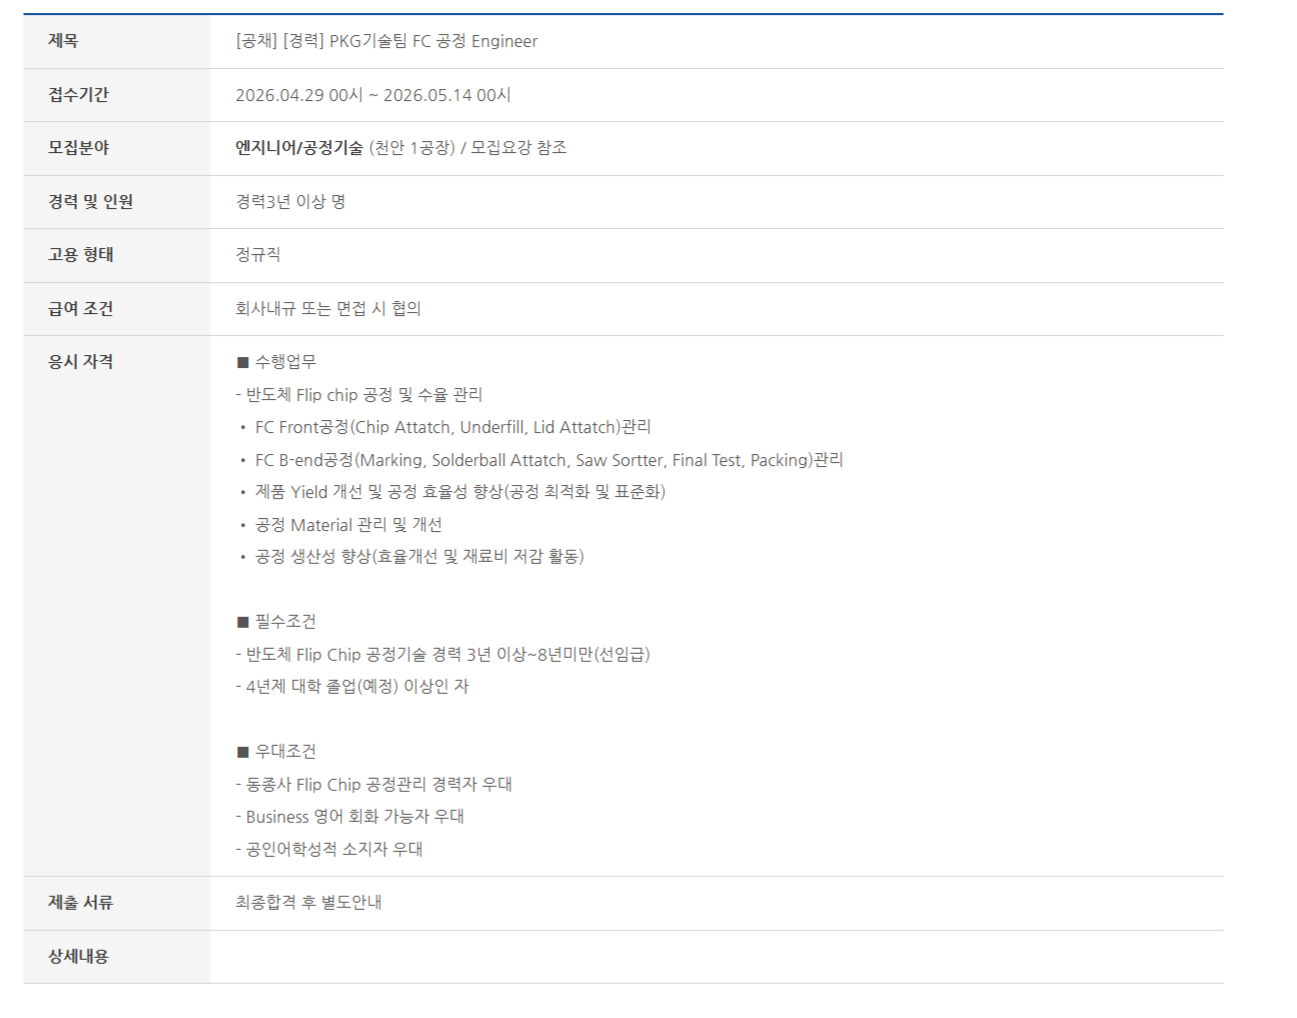The height and width of the screenshot is (1018, 1297).
Task: Click the 상세내용 row label
Action: click(x=78, y=957)
